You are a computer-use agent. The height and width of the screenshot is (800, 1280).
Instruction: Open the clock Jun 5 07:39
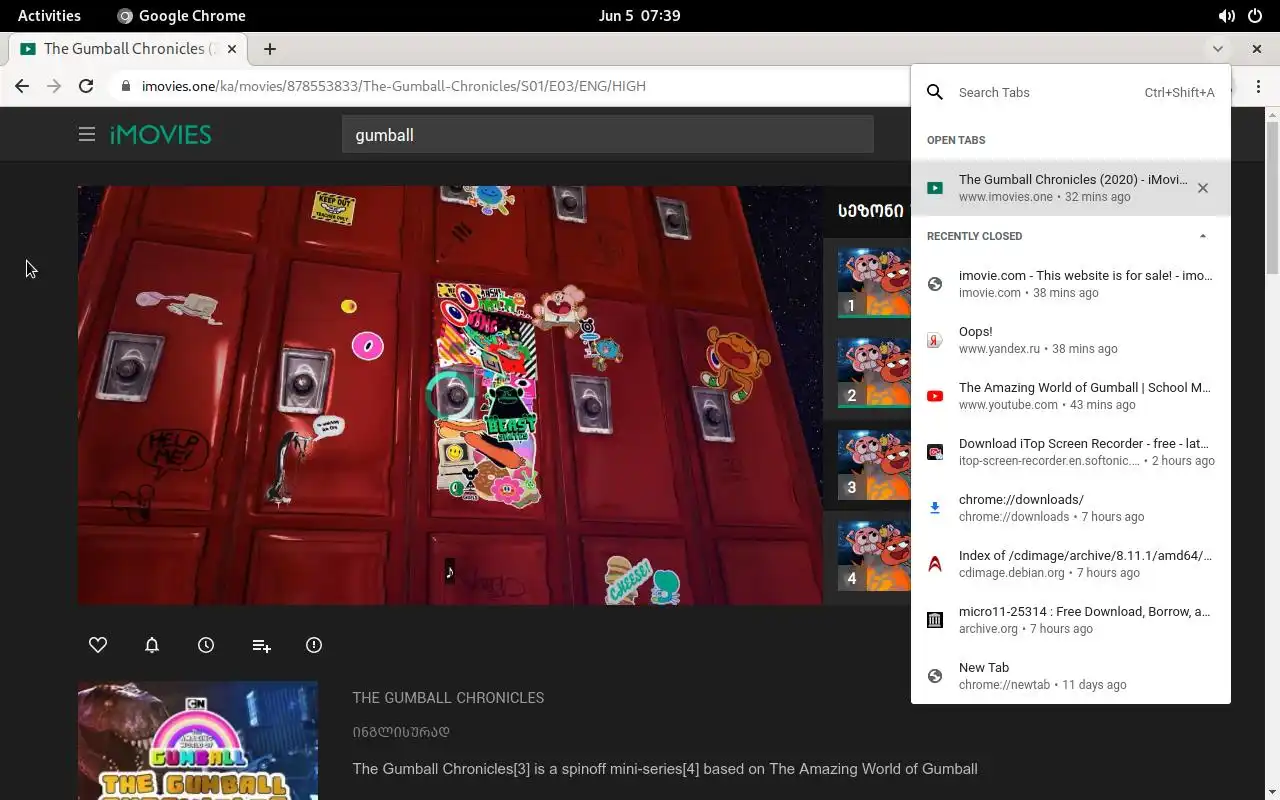(x=639, y=16)
